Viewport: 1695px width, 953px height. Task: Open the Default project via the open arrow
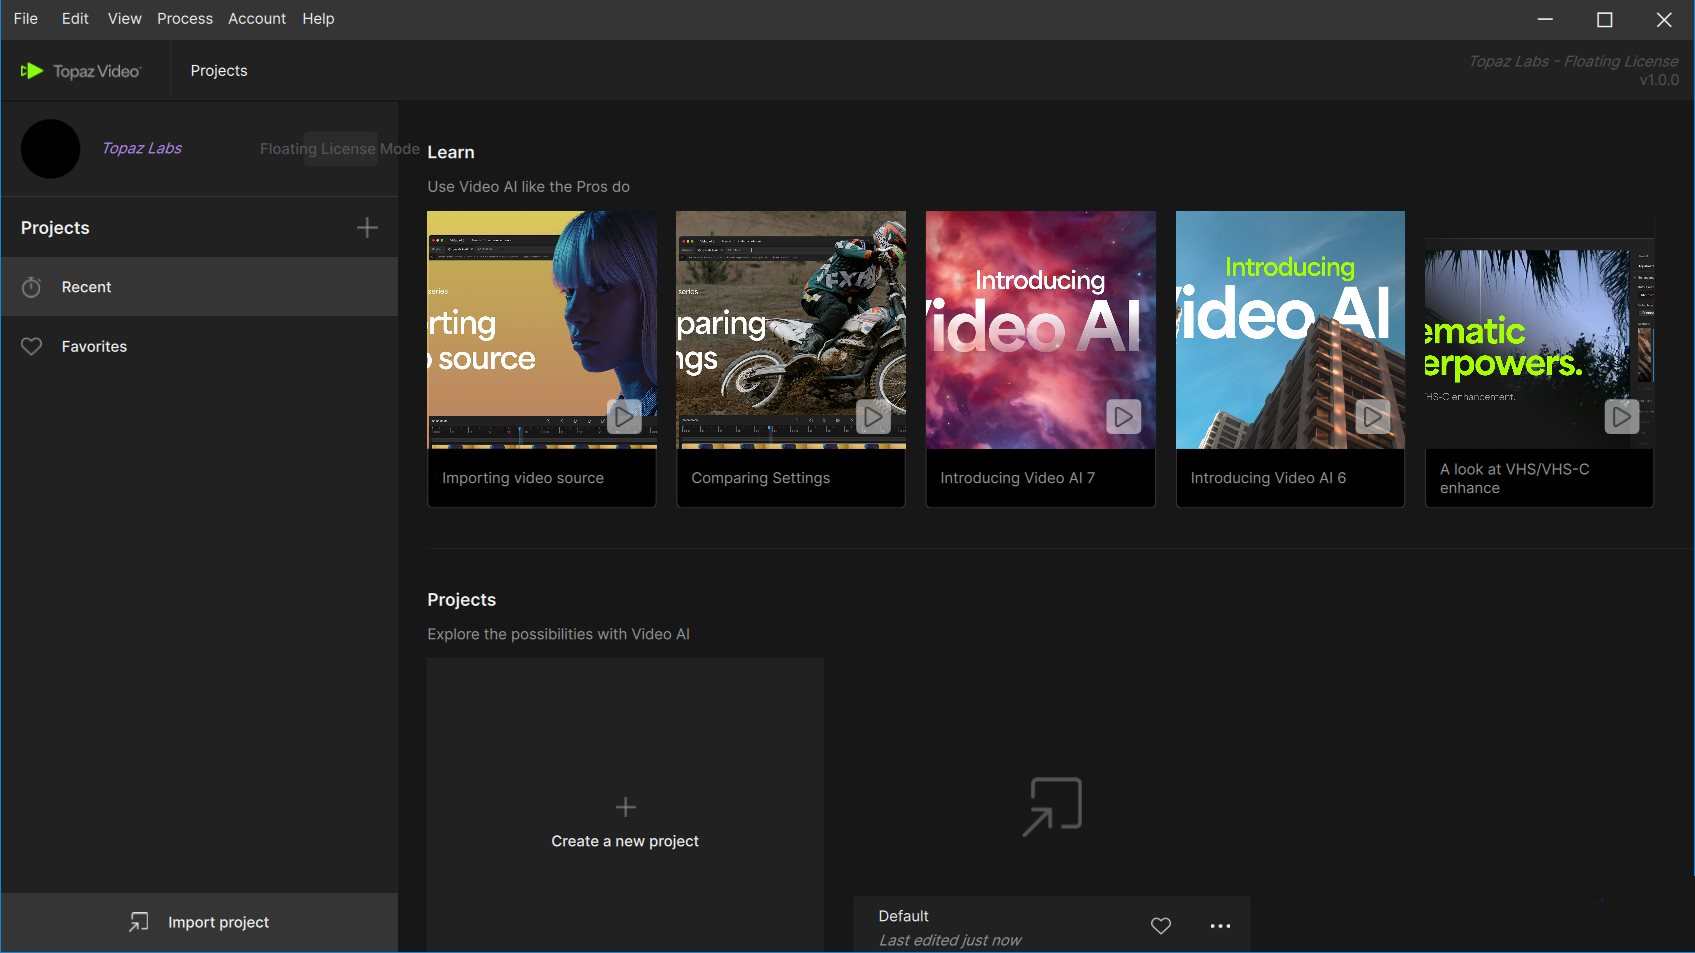[1051, 806]
